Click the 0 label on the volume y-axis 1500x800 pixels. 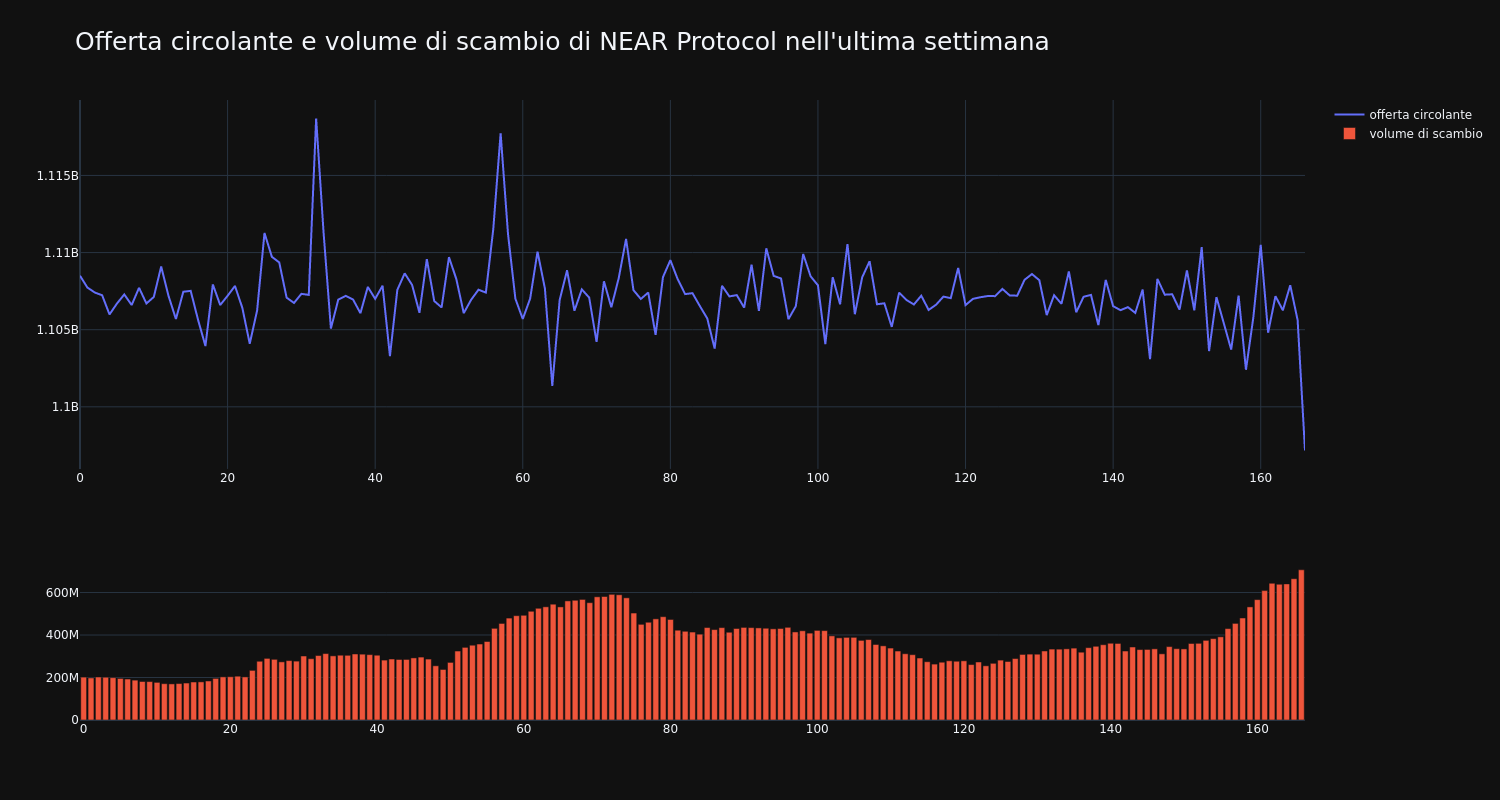pyautogui.click(x=74, y=720)
